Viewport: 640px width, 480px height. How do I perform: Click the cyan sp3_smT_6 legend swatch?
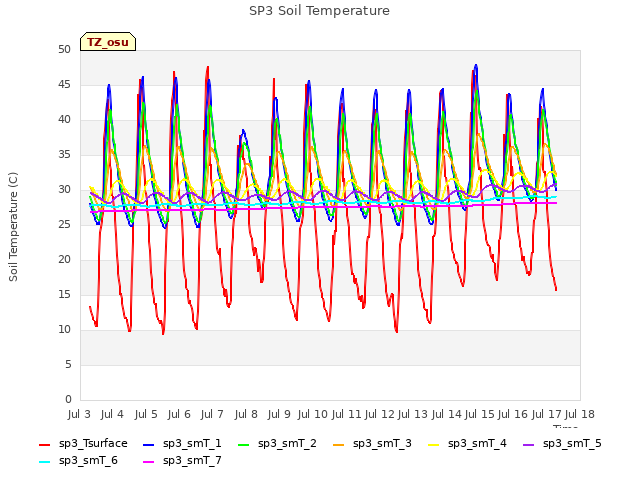coord(44,462)
